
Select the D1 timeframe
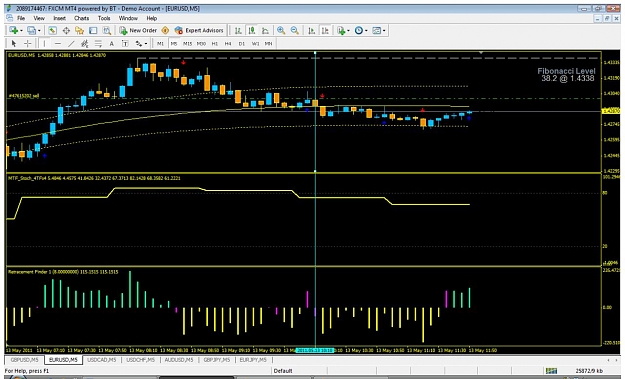tap(242, 43)
